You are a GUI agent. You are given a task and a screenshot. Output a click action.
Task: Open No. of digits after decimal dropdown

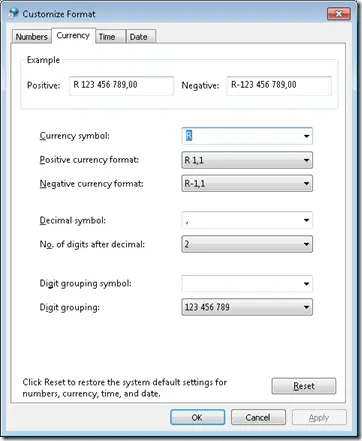click(x=247, y=244)
